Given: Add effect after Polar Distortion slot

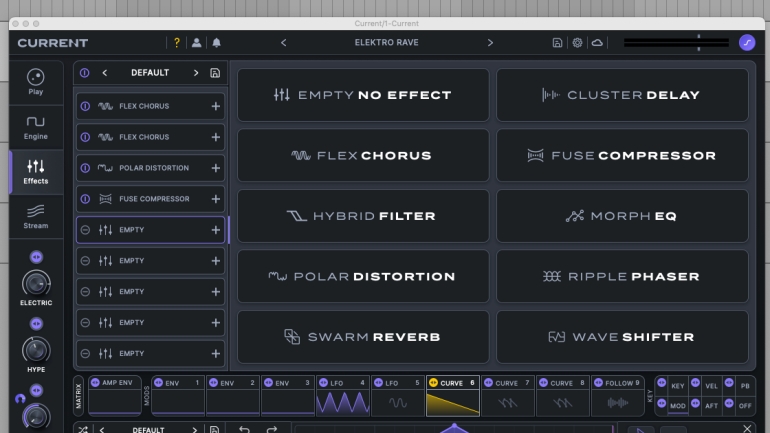Looking at the screenshot, I should click(x=216, y=168).
